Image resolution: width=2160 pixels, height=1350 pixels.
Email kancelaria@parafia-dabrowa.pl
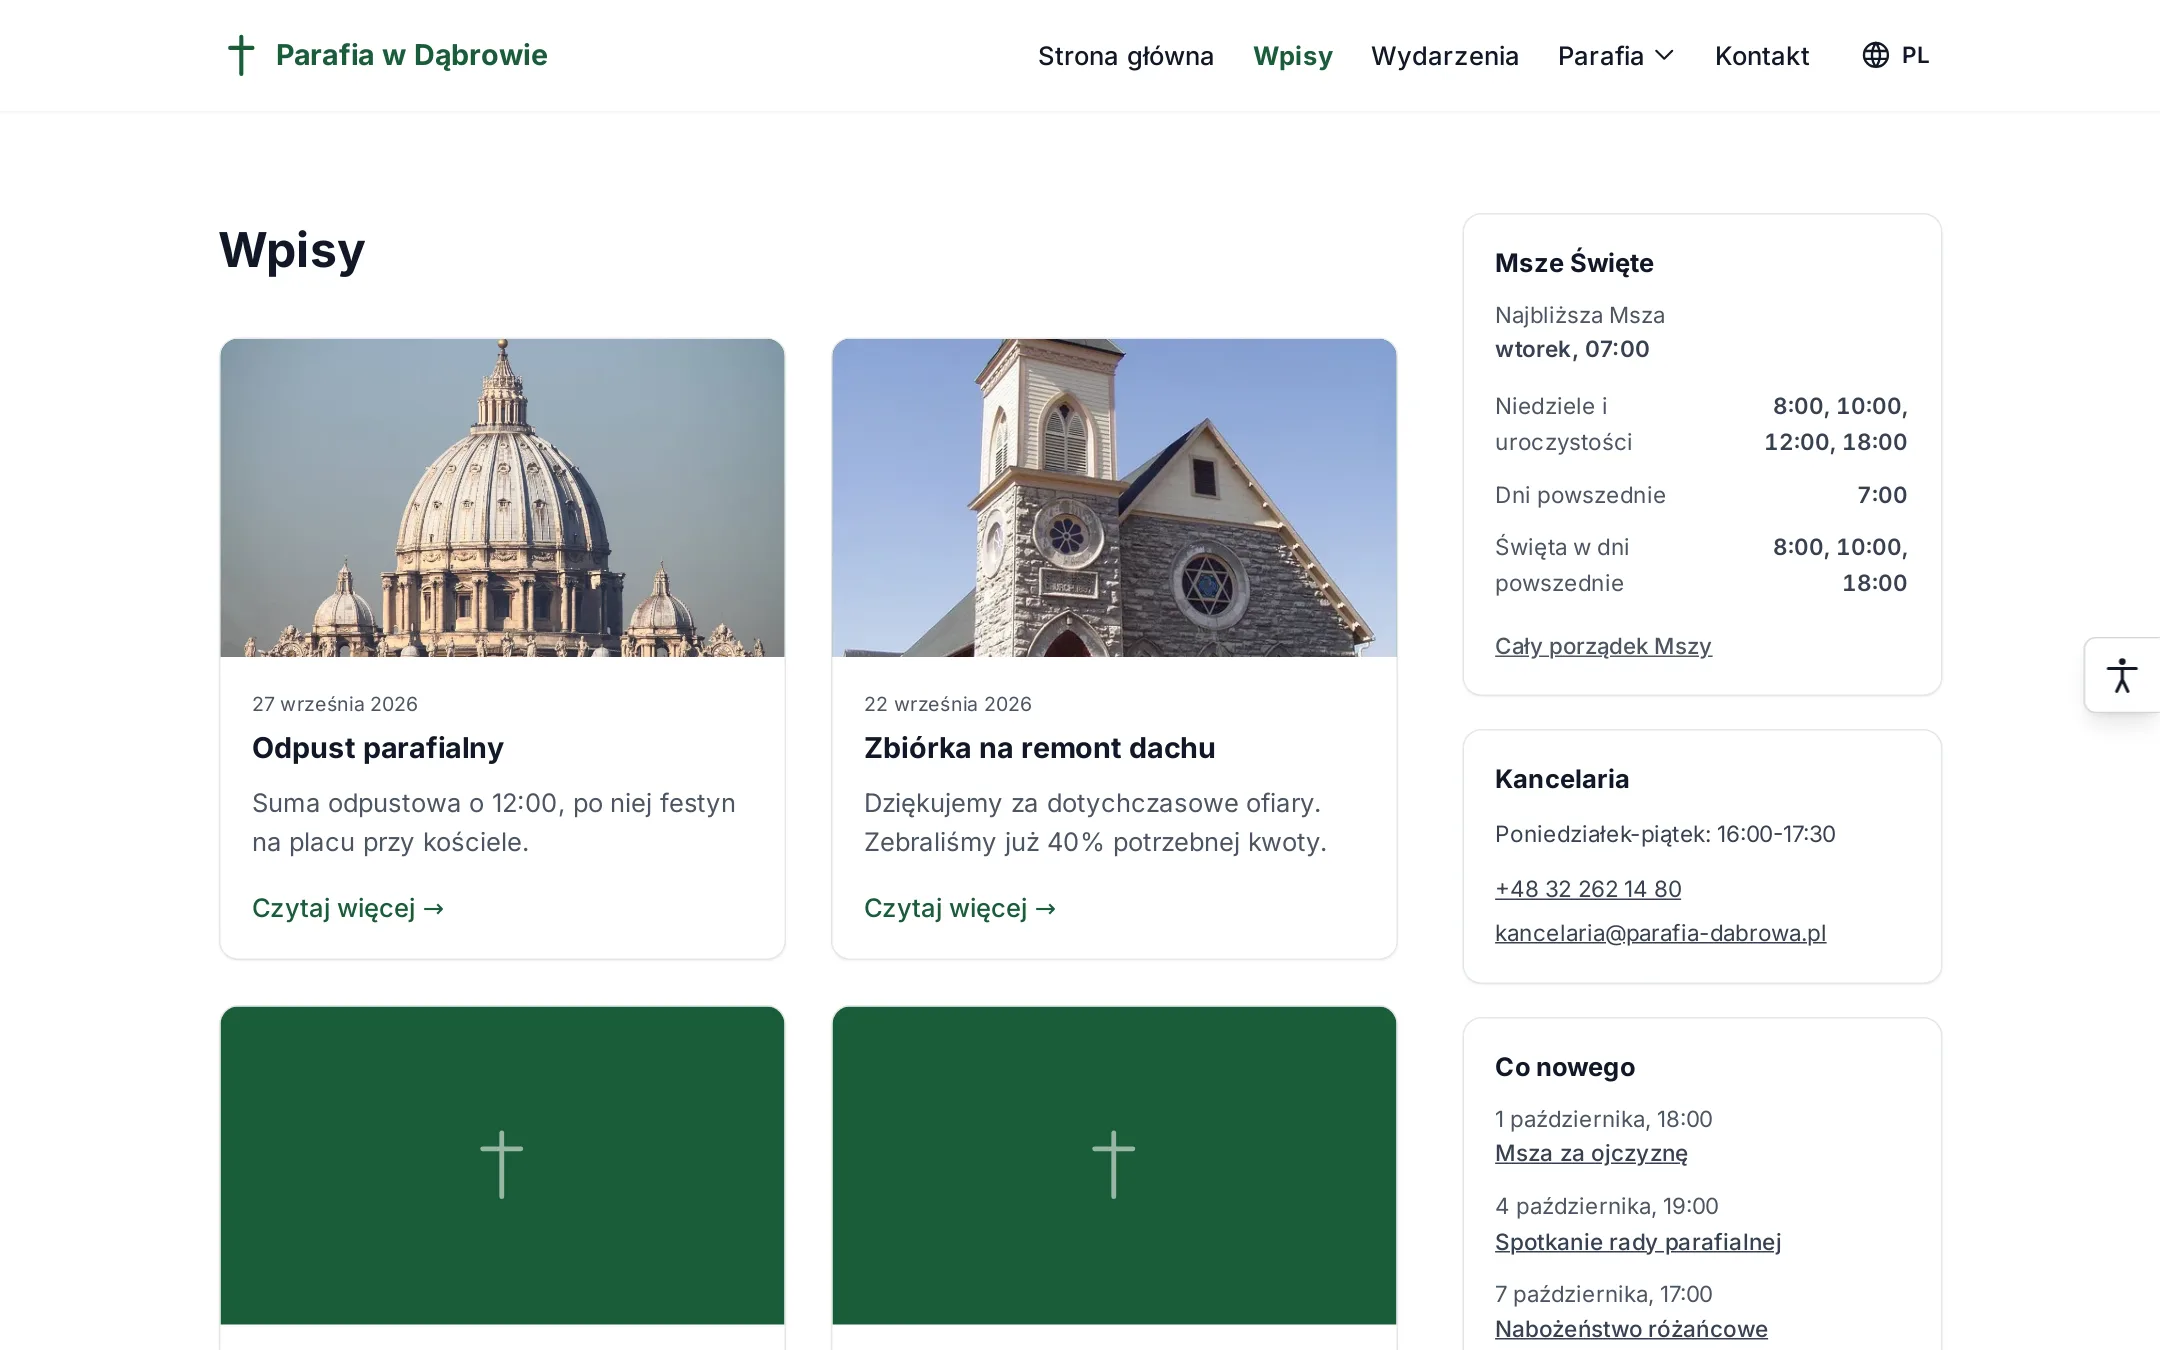(1660, 933)
